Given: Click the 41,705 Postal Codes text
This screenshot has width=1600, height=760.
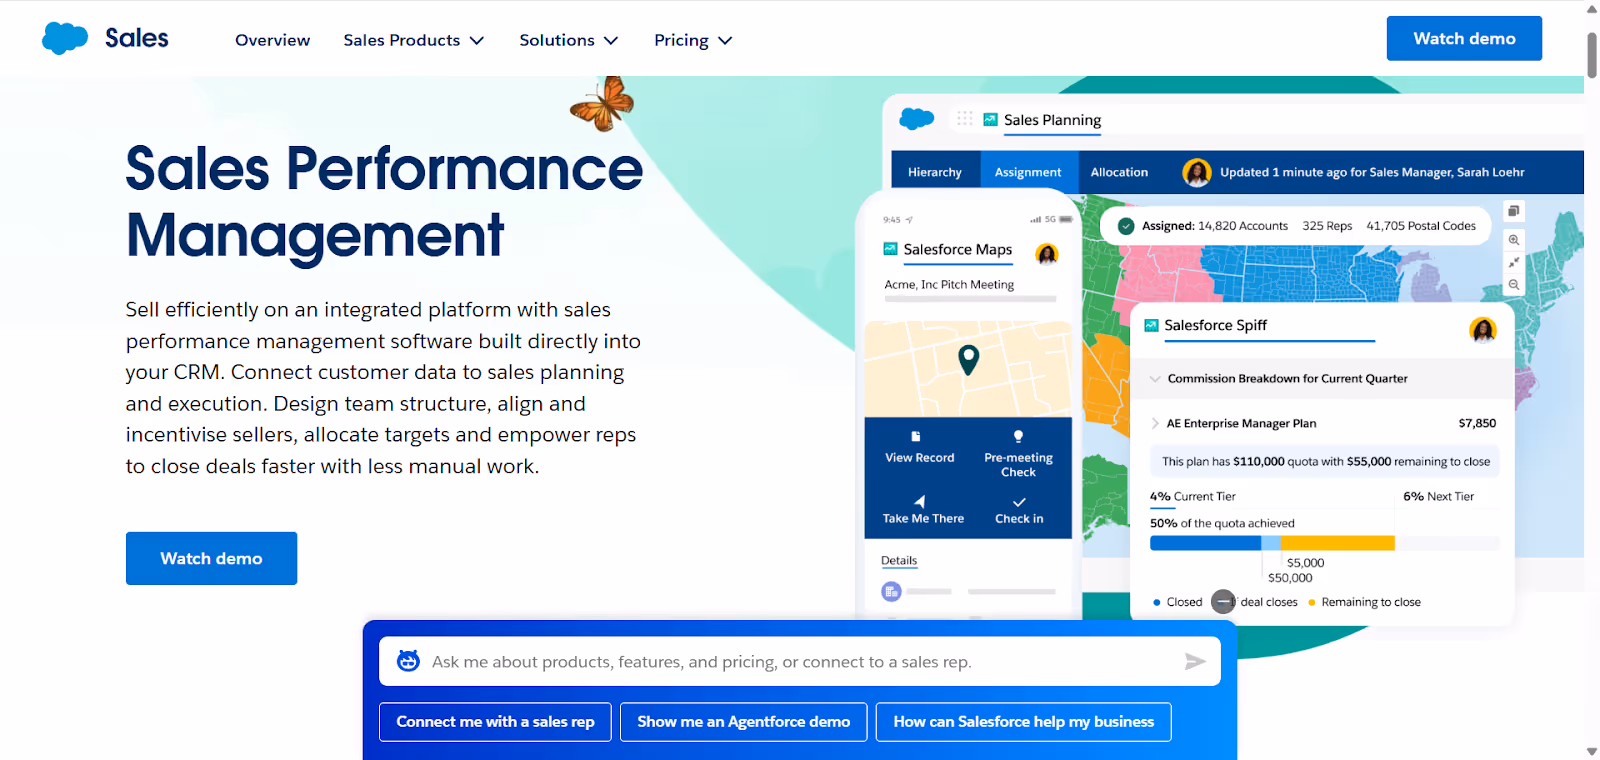Looking at the screenshot, I should pos(1421,226).
